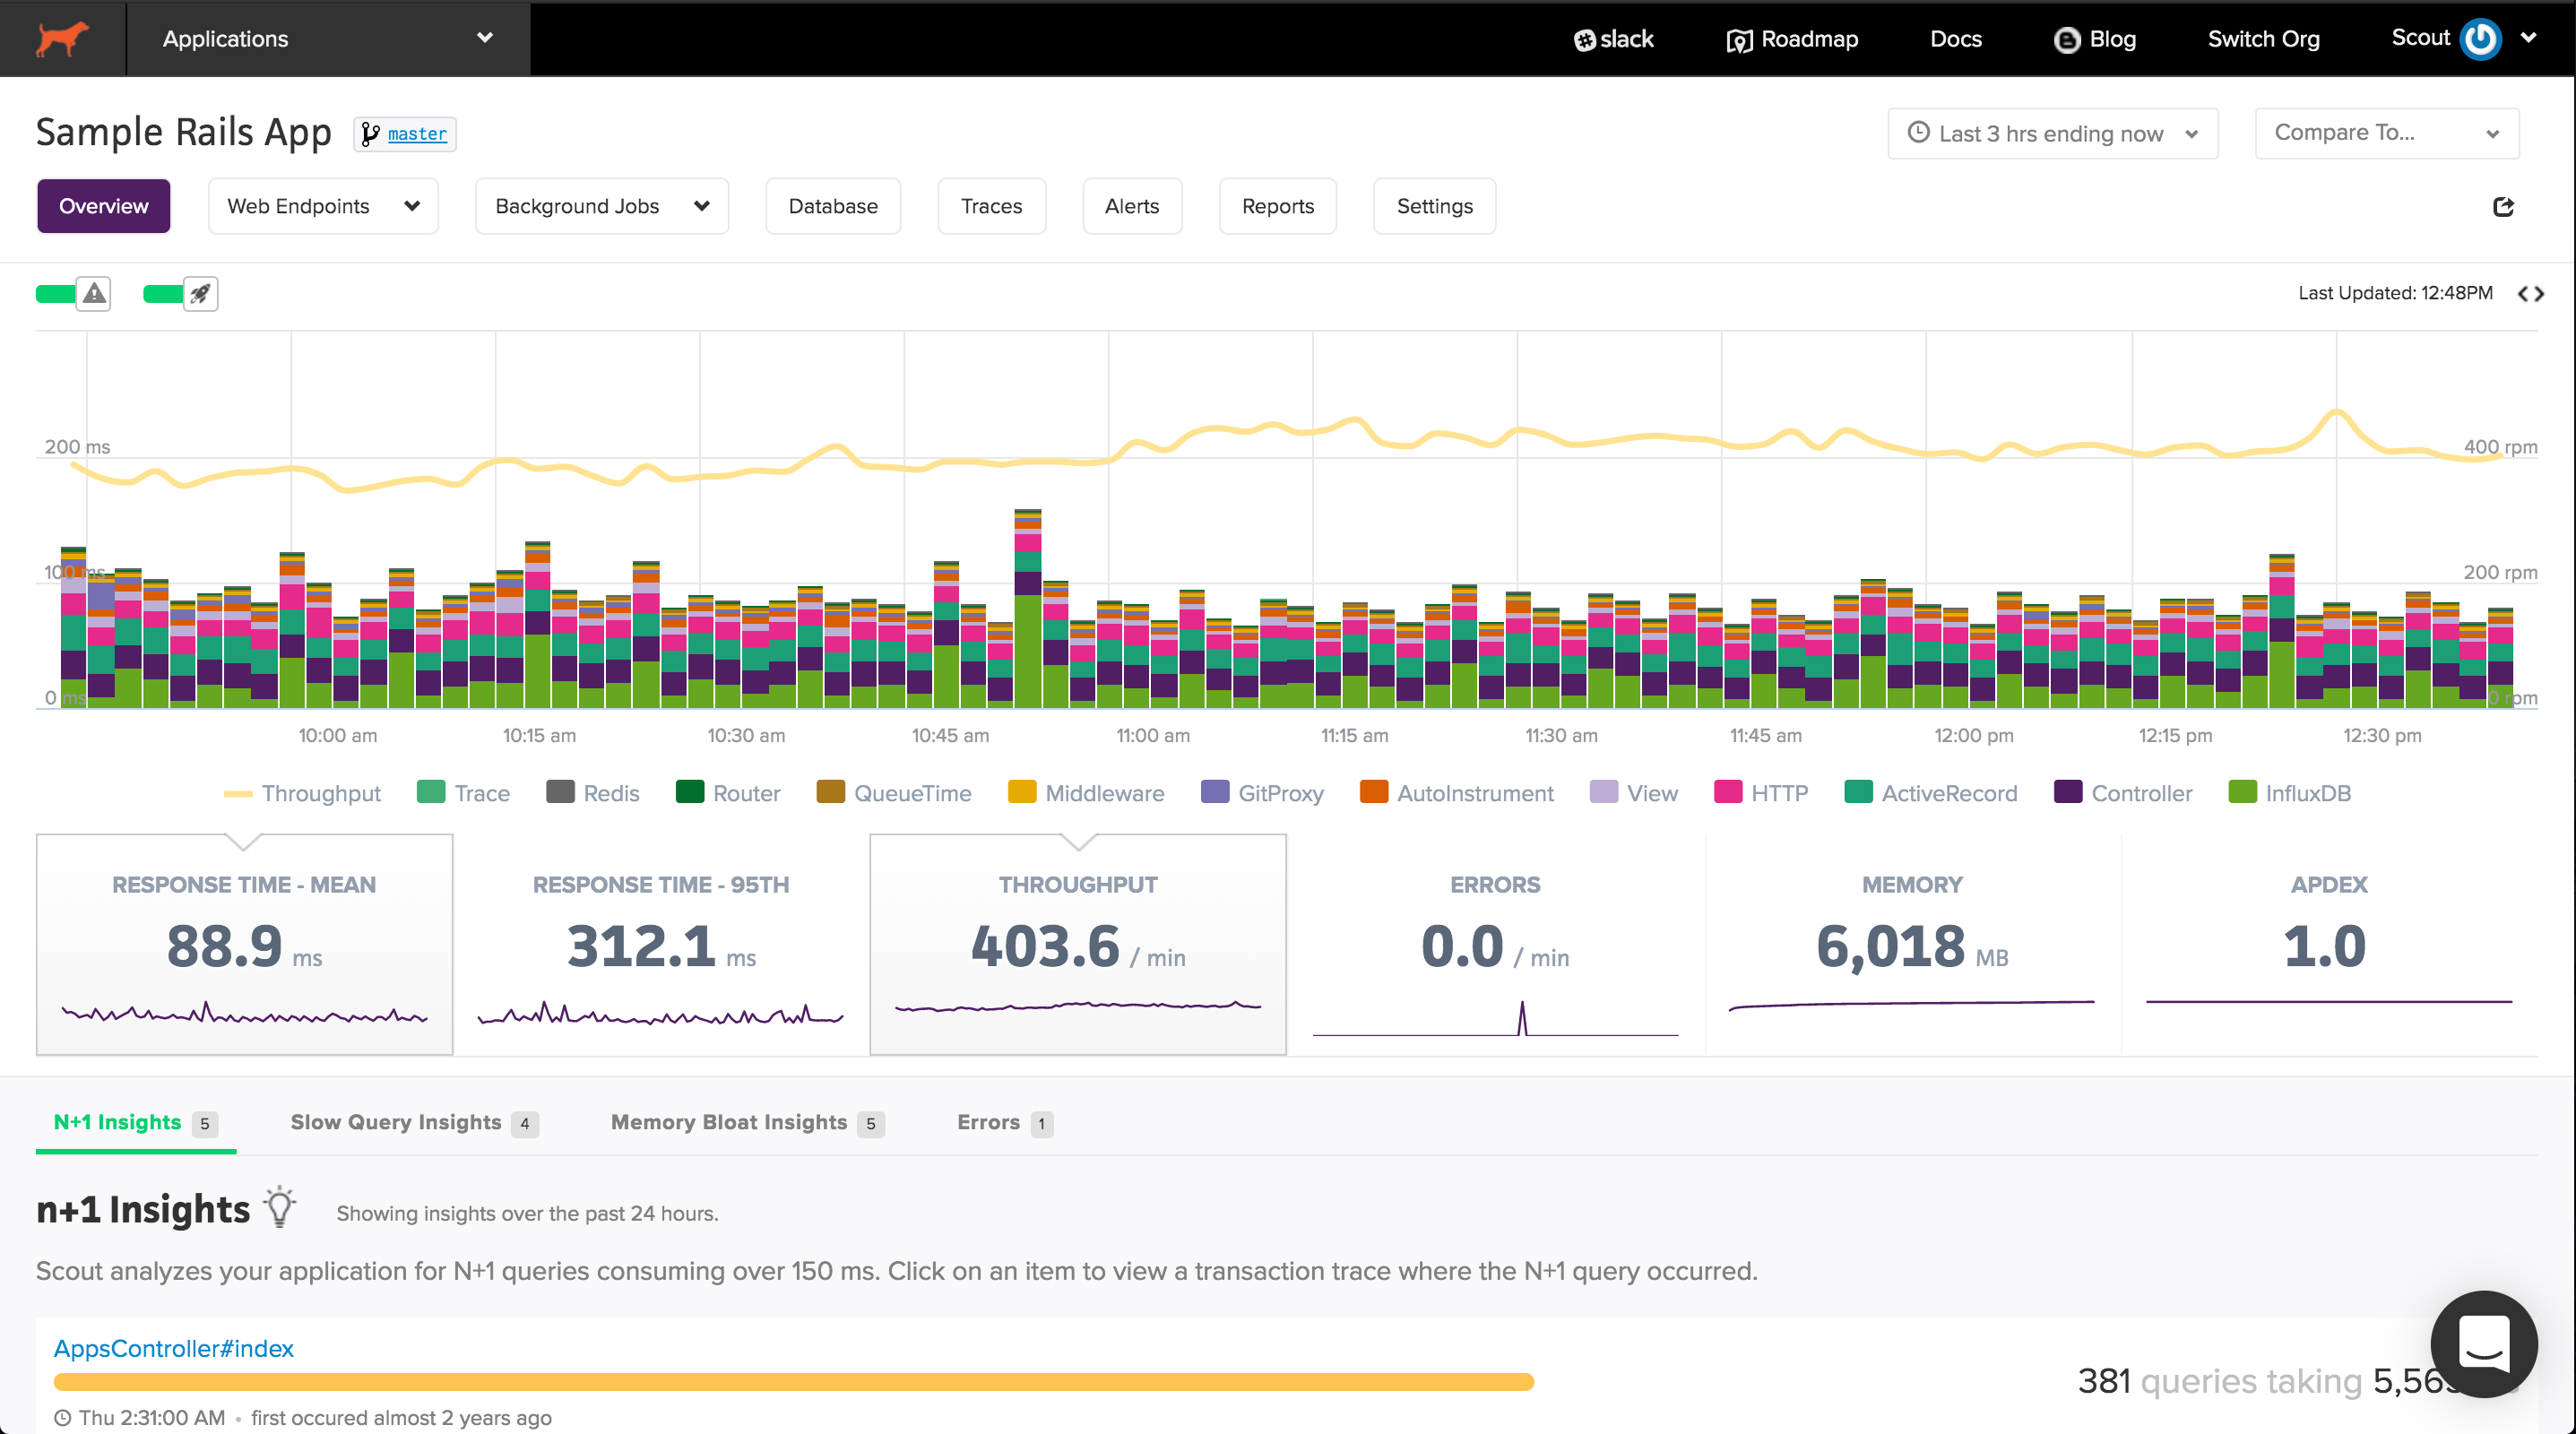Open the Docs link

tap(1955, 39)
